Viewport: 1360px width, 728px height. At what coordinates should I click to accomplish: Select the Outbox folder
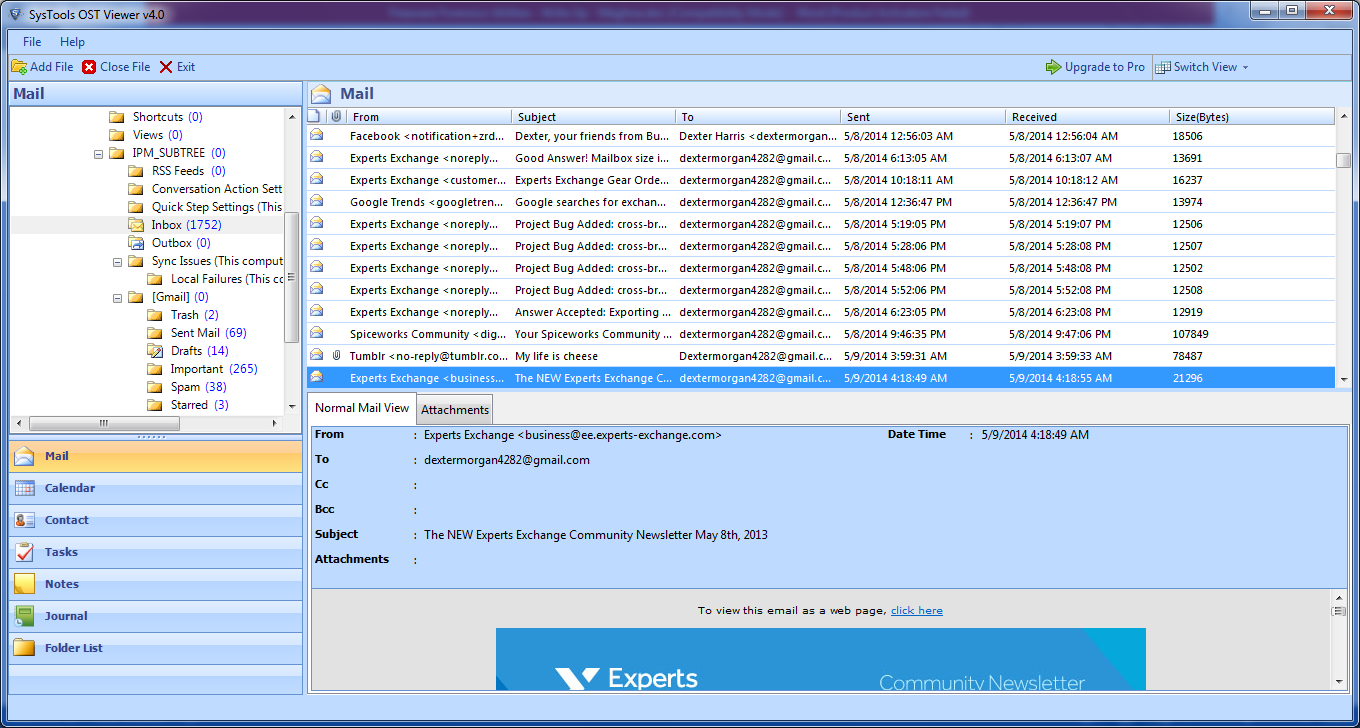181,243
